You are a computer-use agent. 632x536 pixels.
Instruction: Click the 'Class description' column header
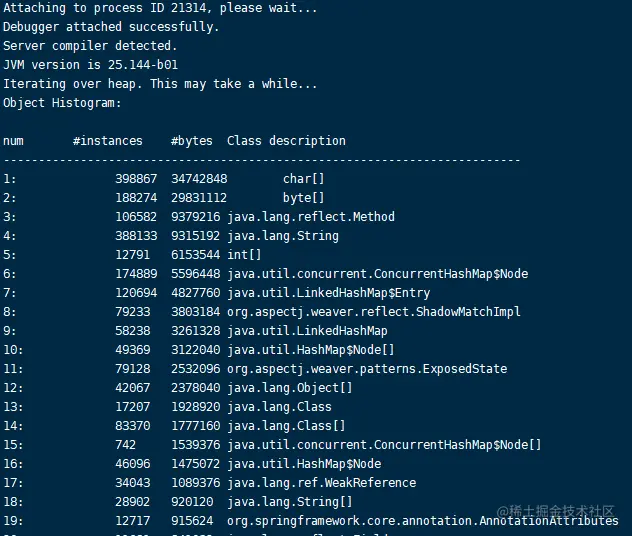tap(286, 141)
